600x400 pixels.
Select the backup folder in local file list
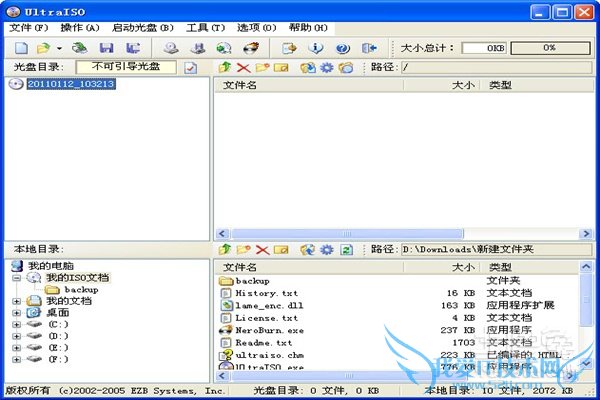pyautogui.click(x=253, y=281)
